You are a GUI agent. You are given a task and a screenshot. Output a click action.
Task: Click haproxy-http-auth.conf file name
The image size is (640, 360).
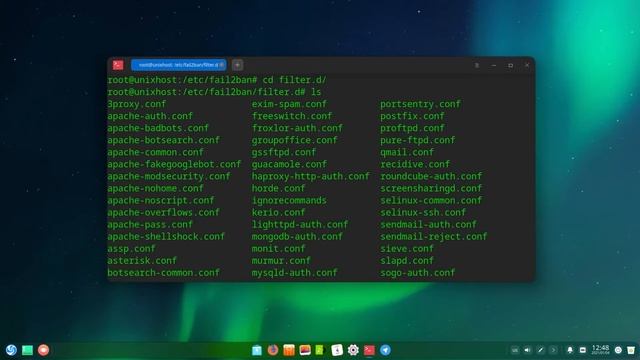pyautogui.click(x=311, y=176)
